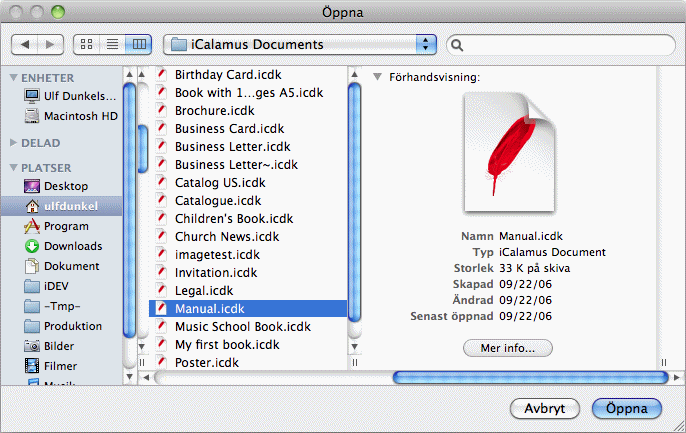Viewport: 686px width, 433px height.
Task: Click Program applications icon
Action: tap(32, 226)
